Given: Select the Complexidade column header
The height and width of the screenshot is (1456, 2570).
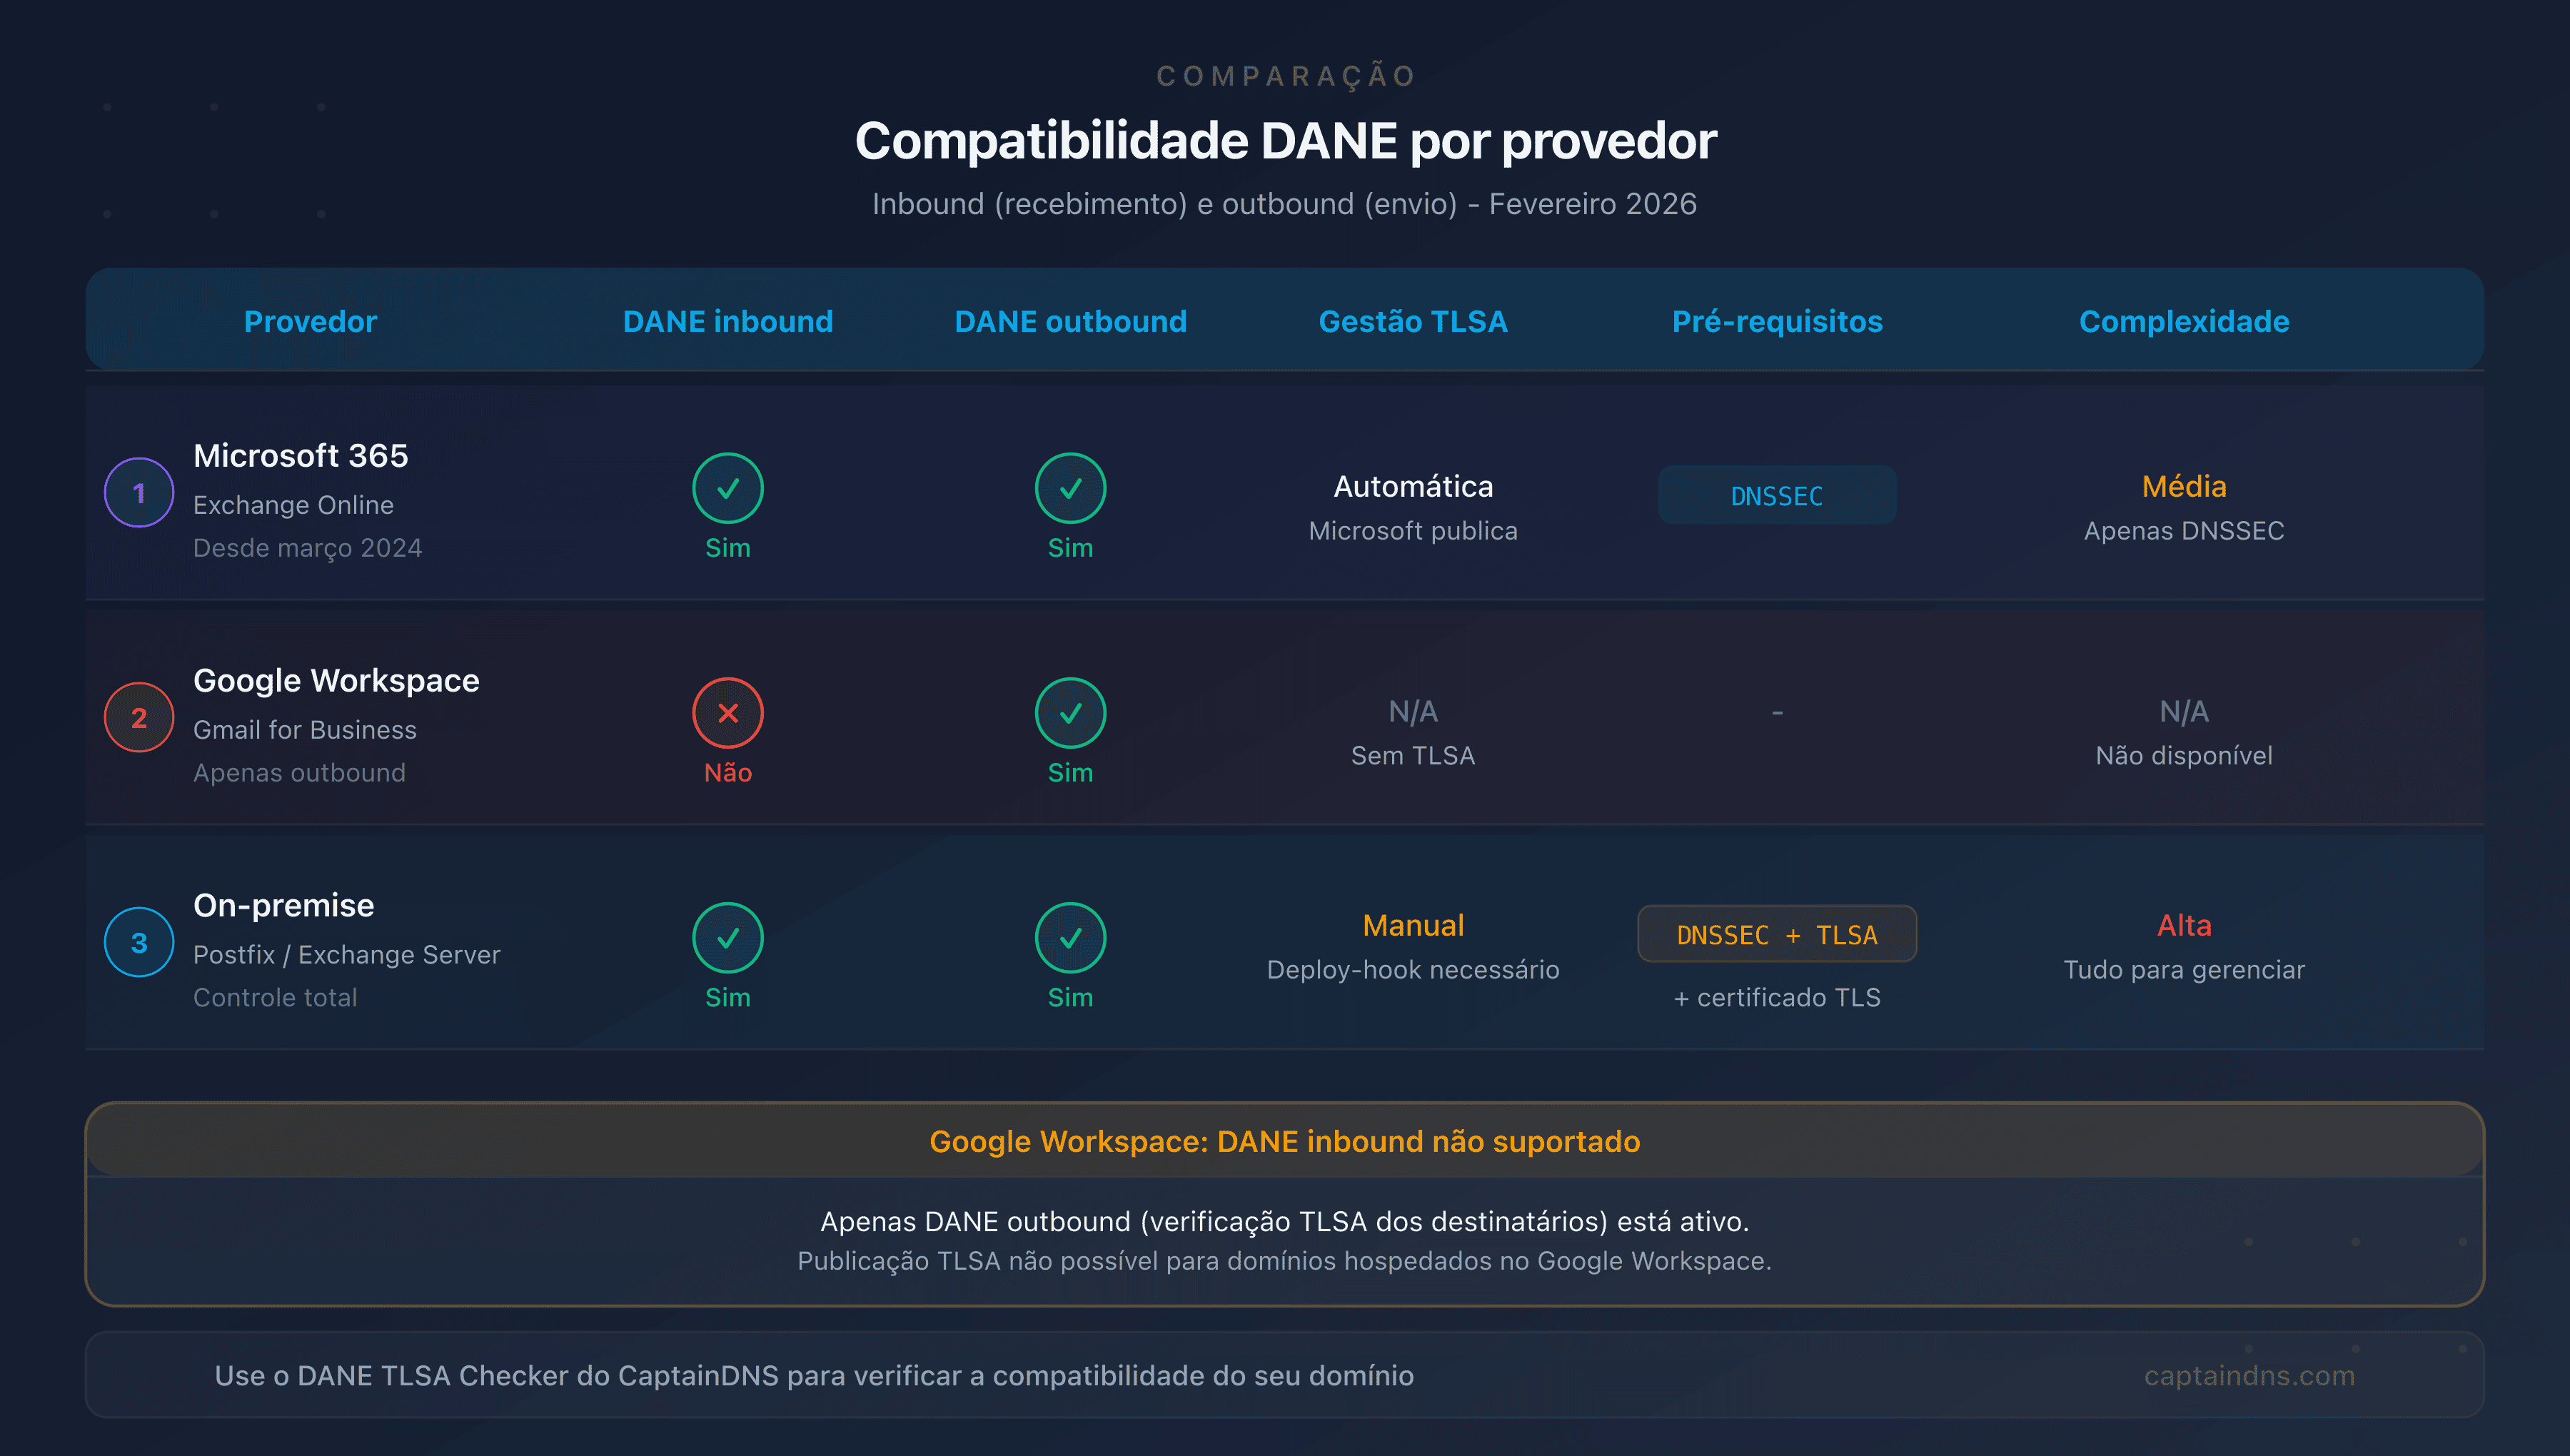Looking at the screenshot, I should pos(2184,321).
